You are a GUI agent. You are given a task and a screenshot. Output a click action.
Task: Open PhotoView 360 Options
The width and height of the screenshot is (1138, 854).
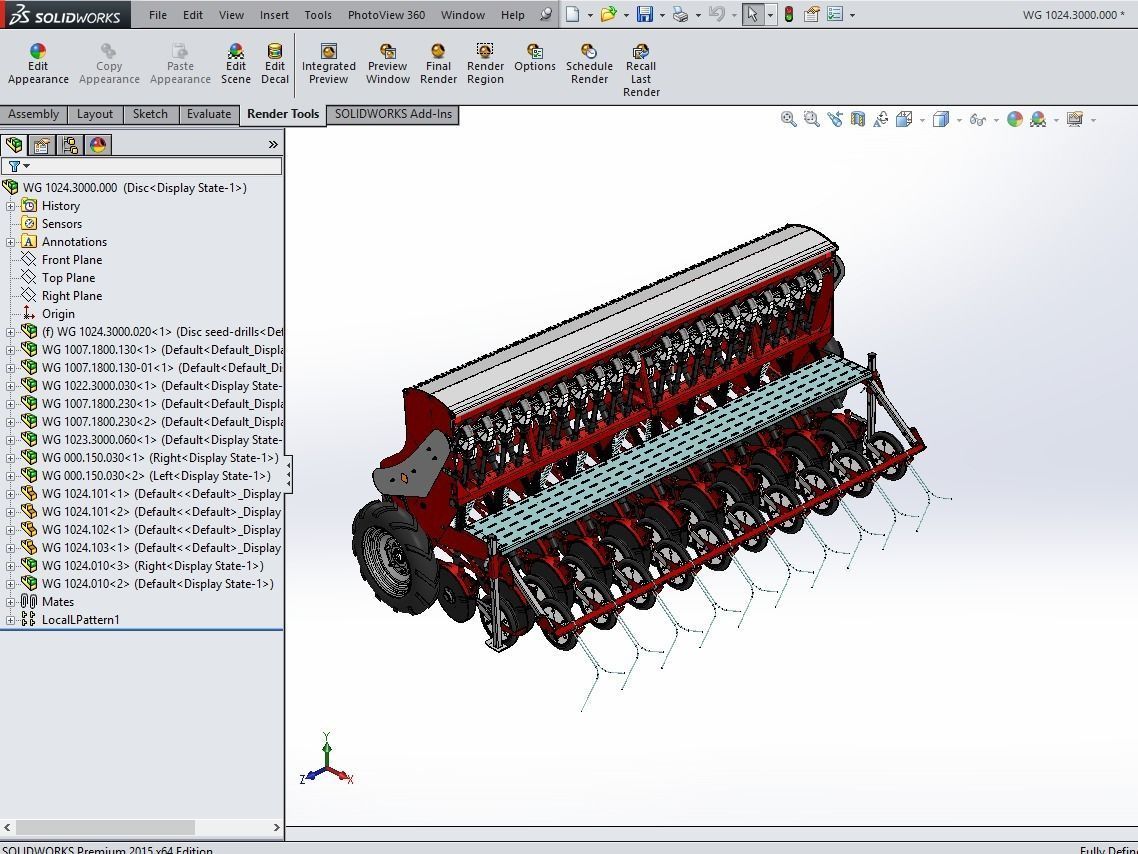click(x=535, y=58)
